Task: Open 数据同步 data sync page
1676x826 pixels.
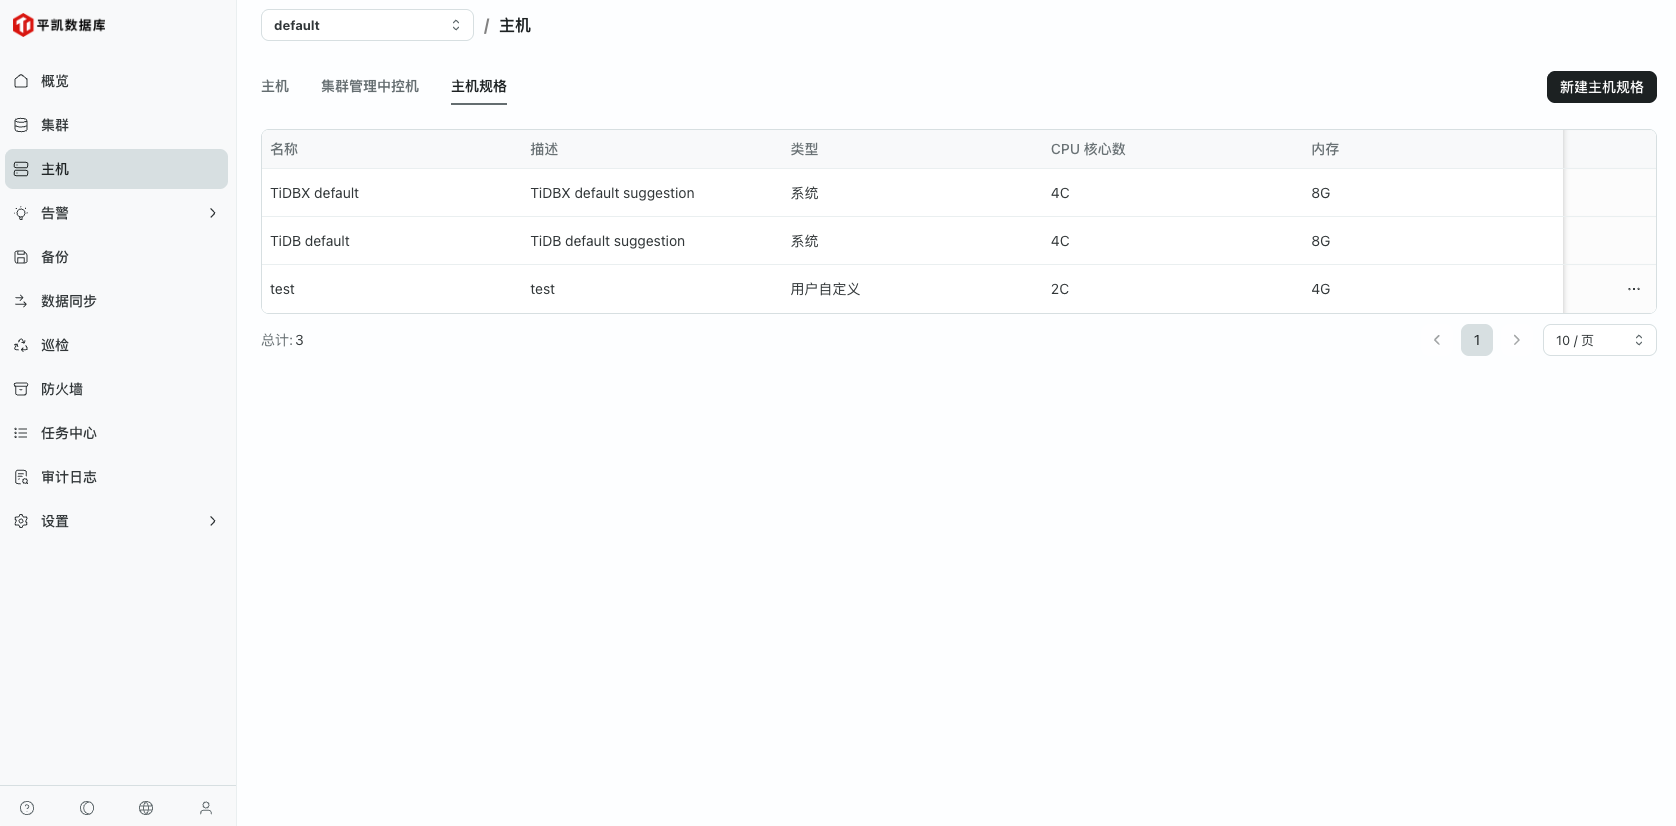Action: click(68, 301)
